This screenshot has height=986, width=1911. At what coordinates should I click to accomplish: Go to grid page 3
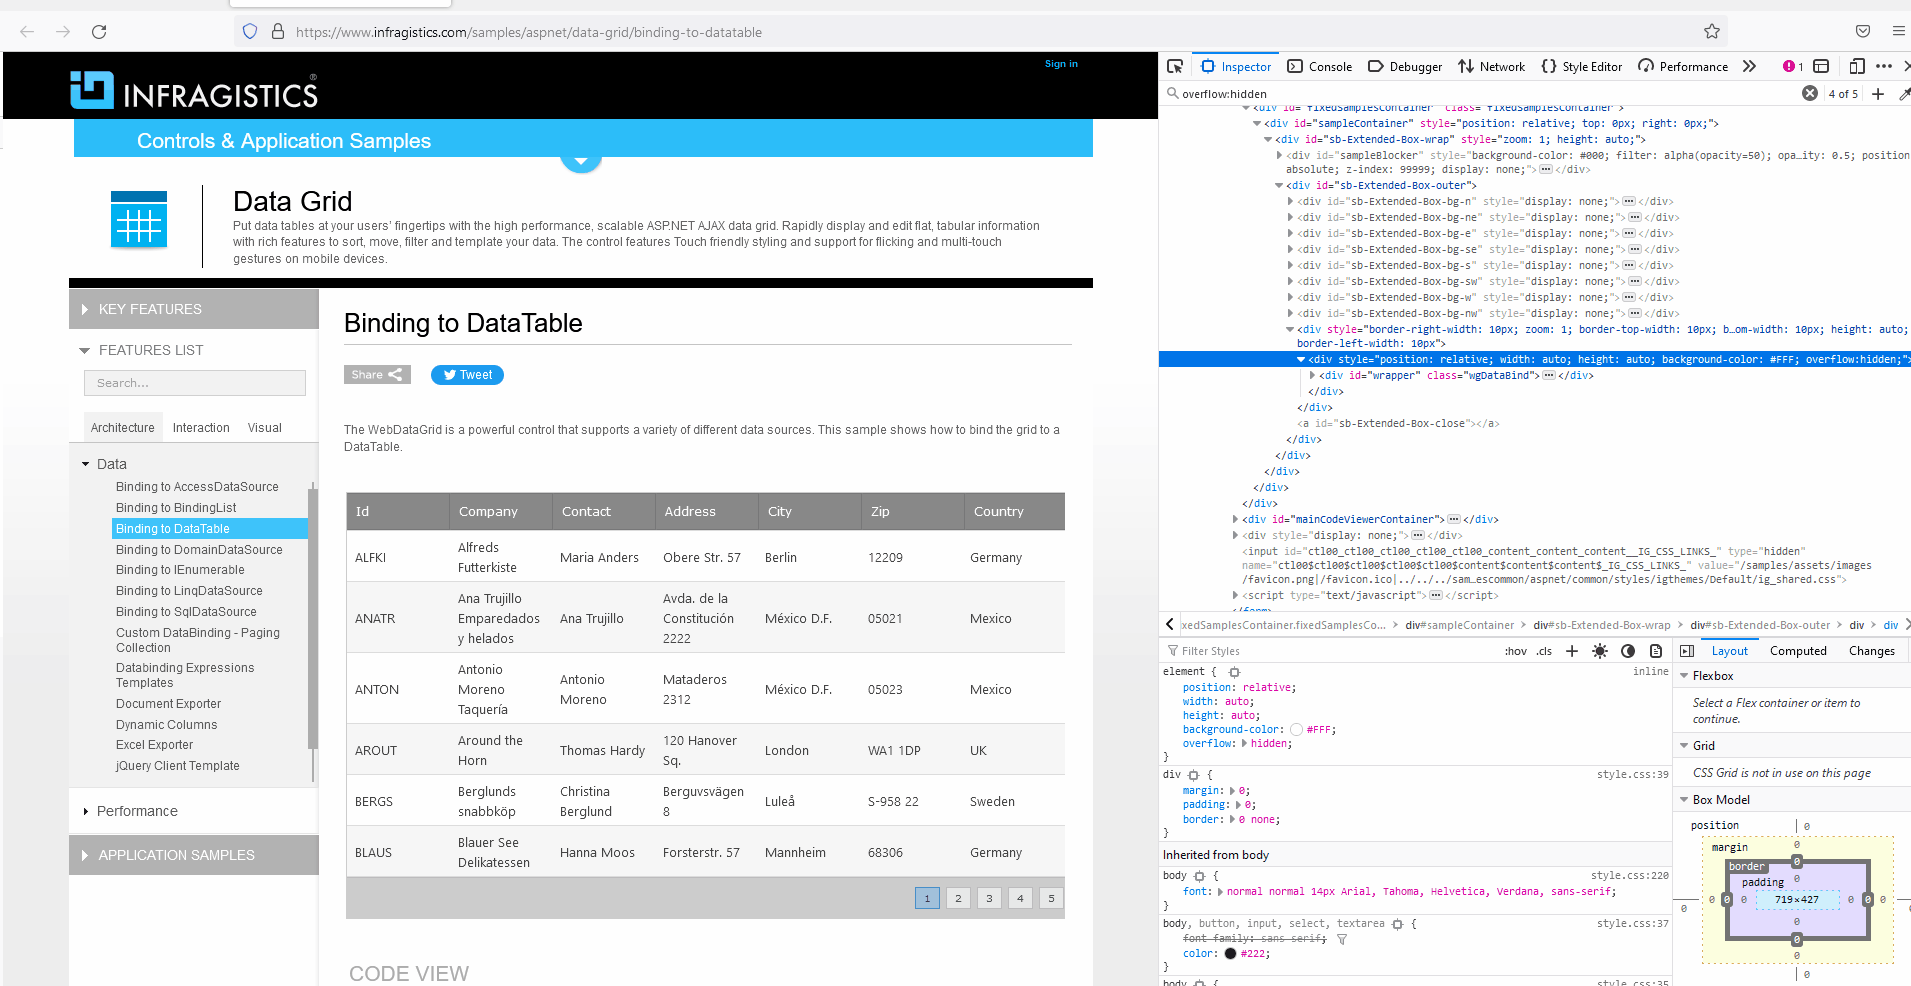pos(989,898)
